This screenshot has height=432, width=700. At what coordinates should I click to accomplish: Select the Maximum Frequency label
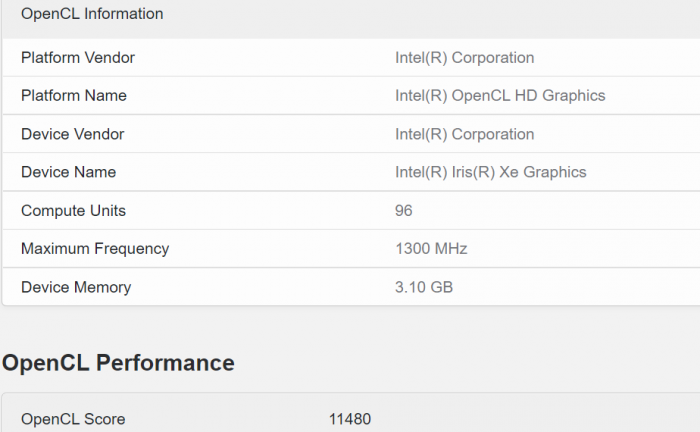click(95, 249)
